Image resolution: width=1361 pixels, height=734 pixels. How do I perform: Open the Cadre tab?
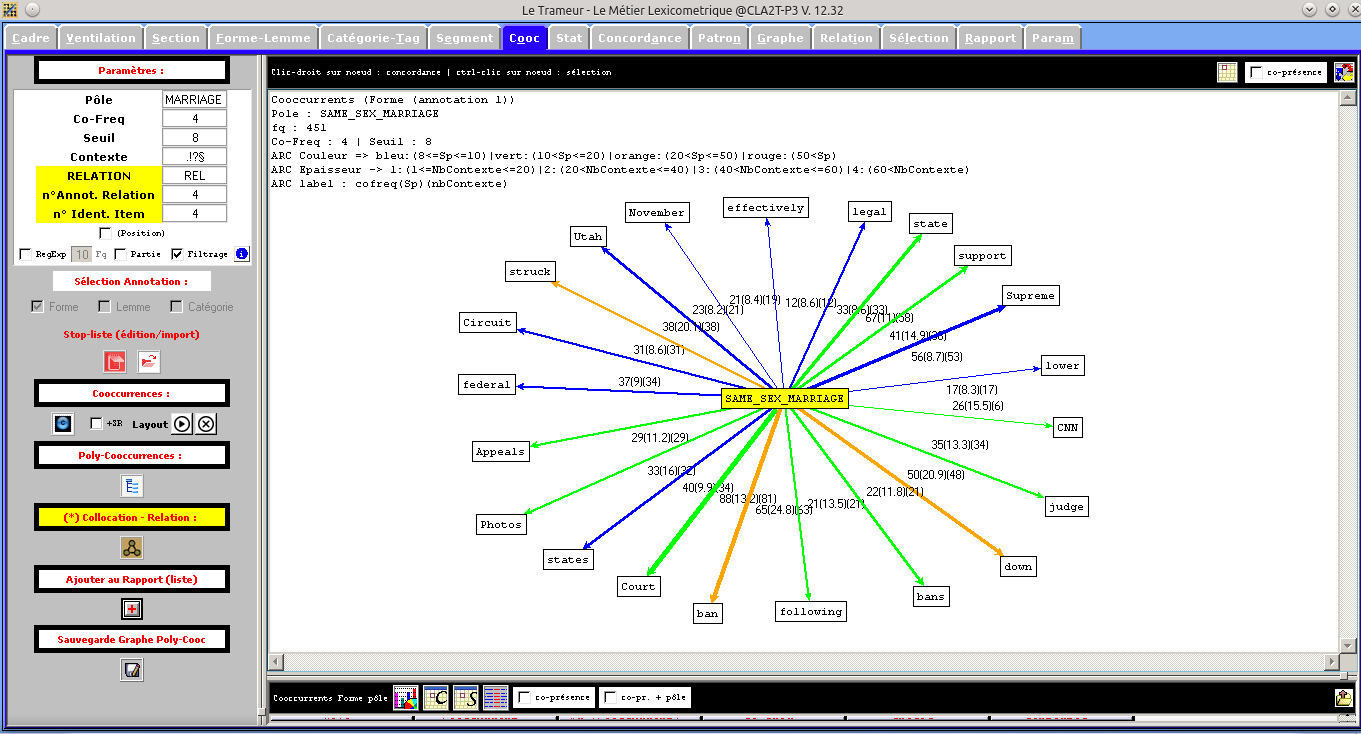[30, 38]
